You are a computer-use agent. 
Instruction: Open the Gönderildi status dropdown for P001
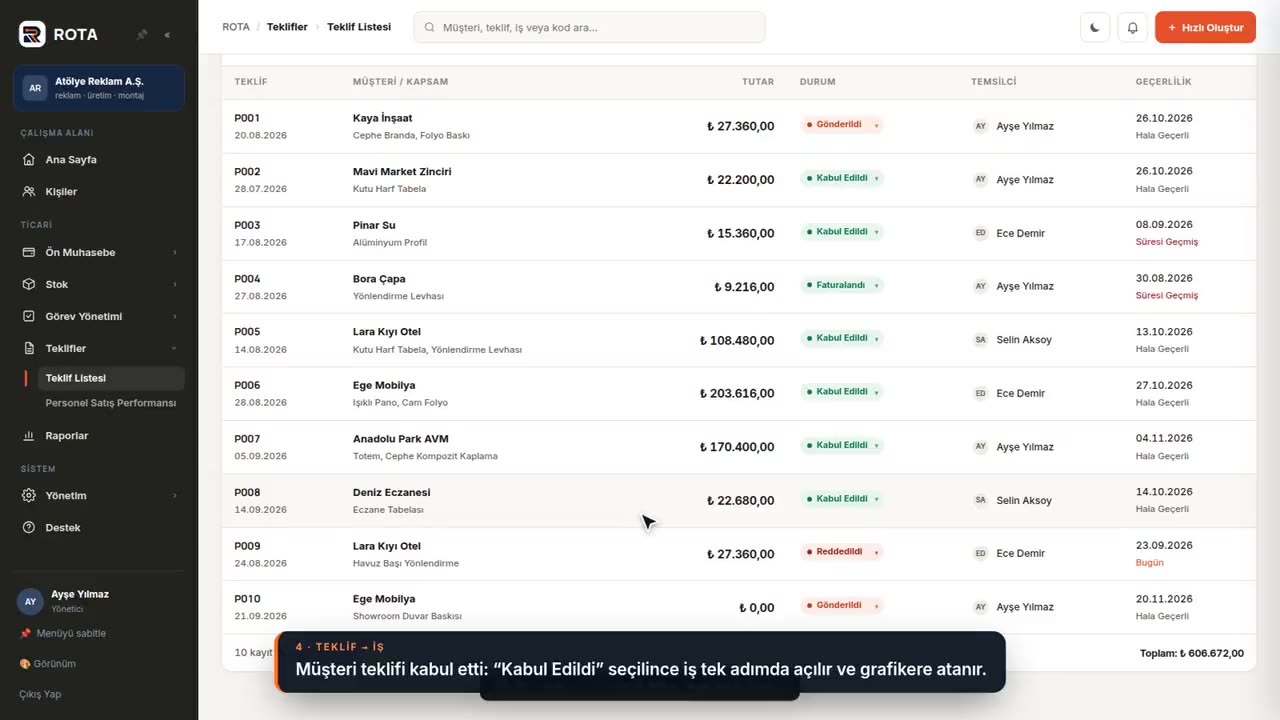(842, 125)
